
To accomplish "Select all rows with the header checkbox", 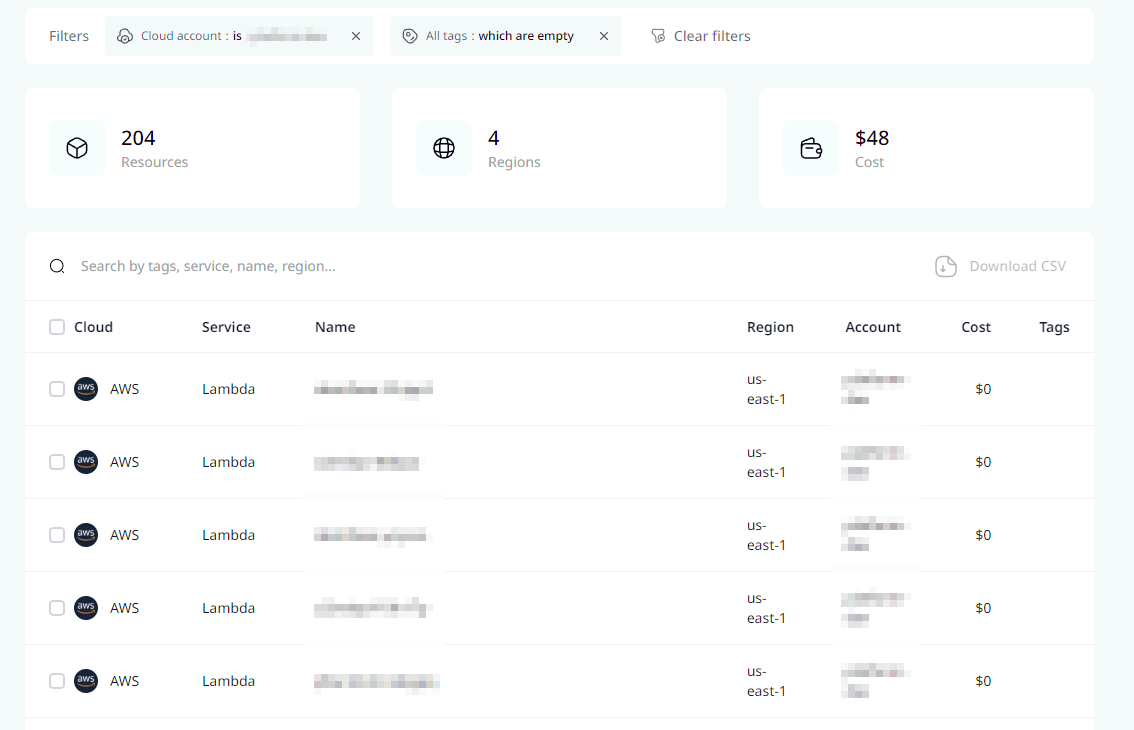I will pyautogui.click(x=56, y=326).
